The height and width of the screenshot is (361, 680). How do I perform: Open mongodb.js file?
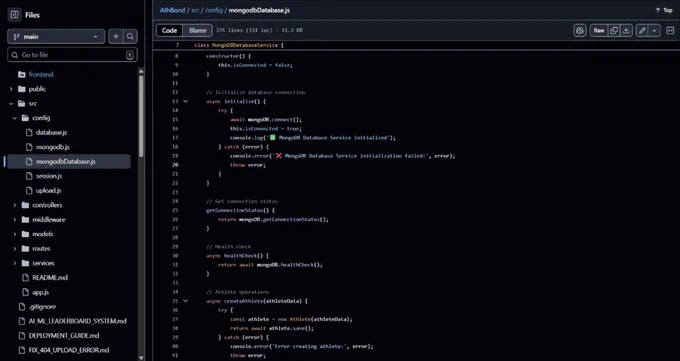pyautogui.click(x=52, y=147)
